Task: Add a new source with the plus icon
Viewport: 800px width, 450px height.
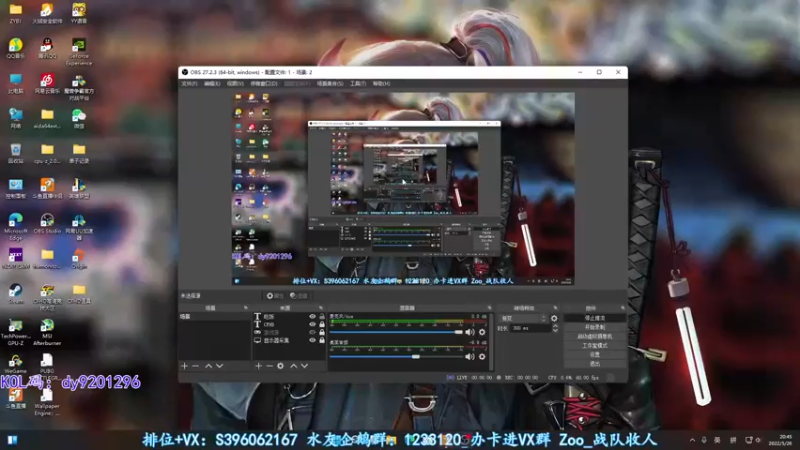Action: coord(258,366)
